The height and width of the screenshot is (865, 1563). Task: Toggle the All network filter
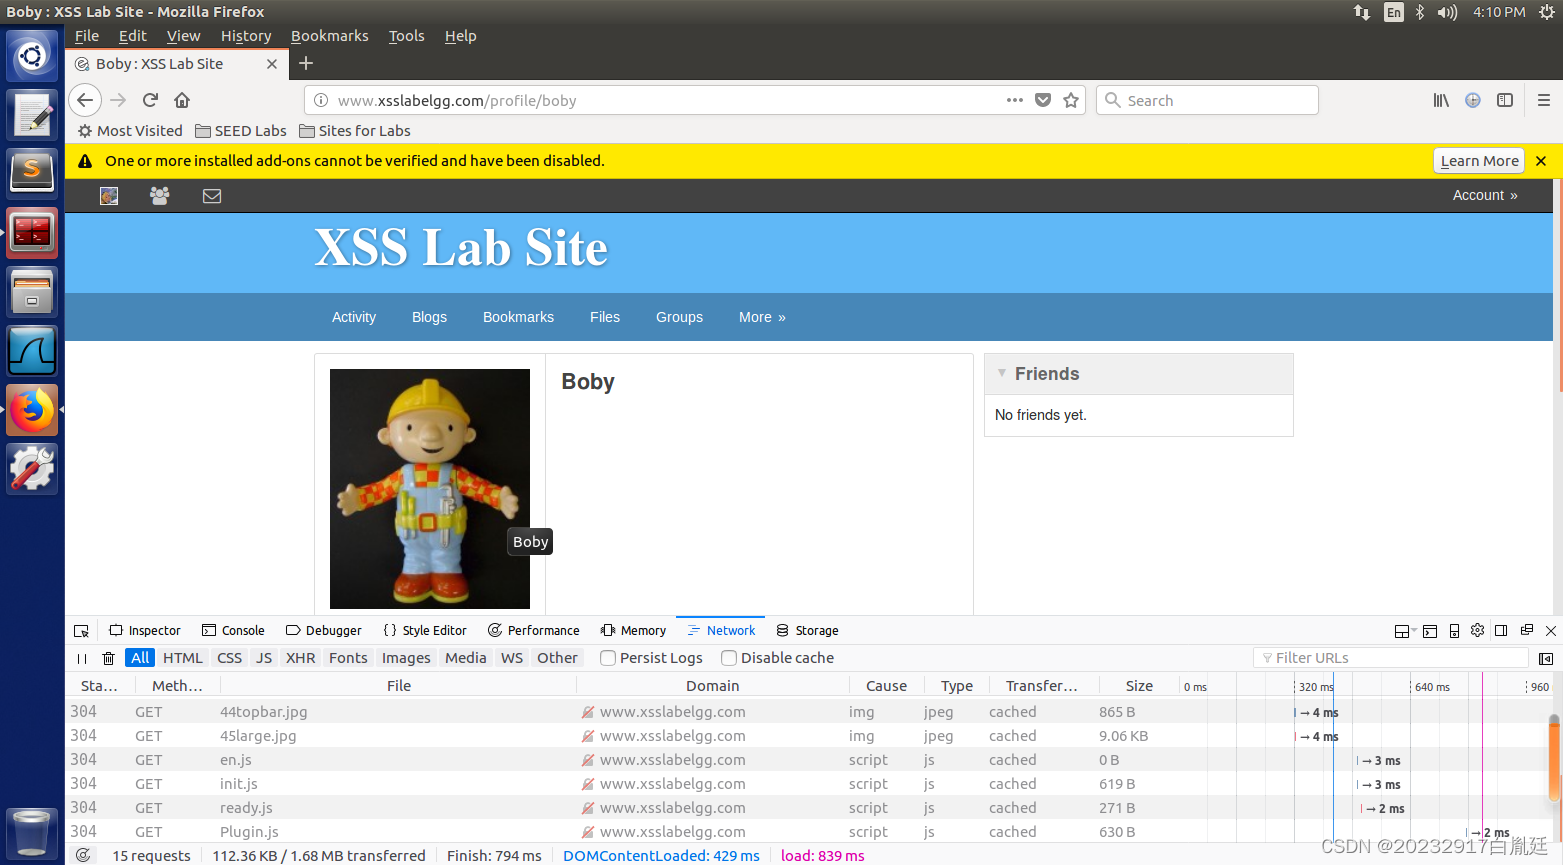pyautogui.click(x=140, y=658)
